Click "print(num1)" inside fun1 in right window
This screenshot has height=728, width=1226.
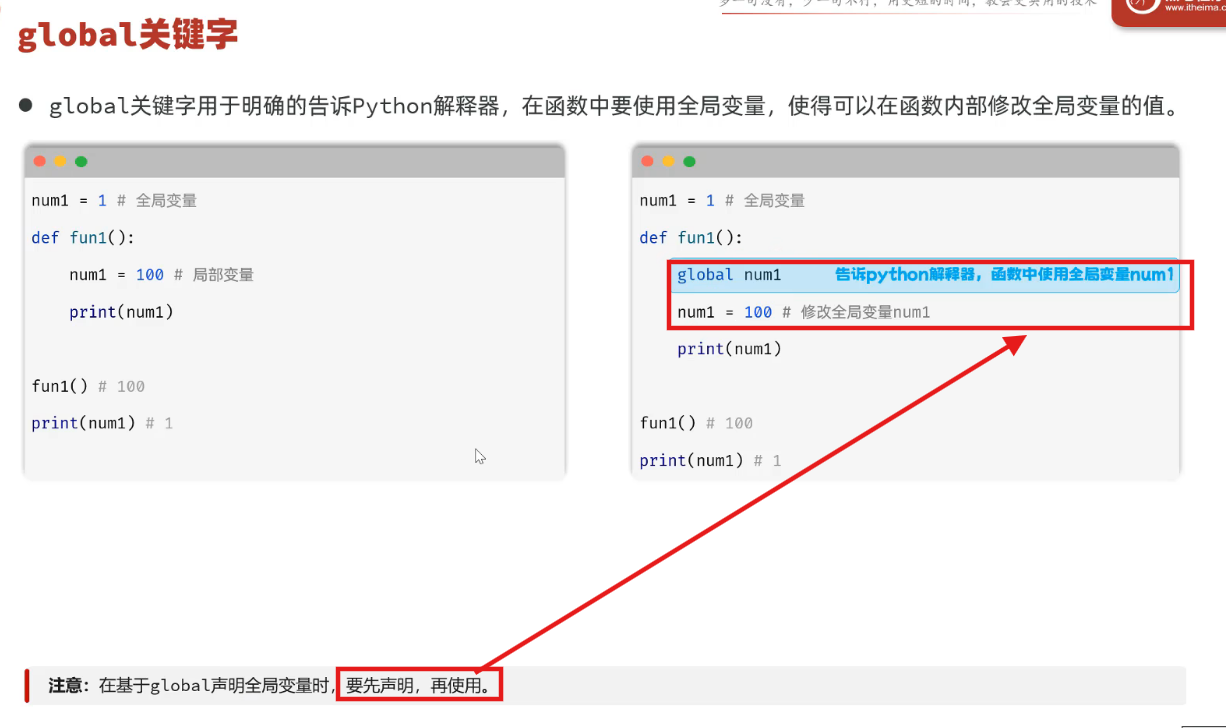click(729, 349)
